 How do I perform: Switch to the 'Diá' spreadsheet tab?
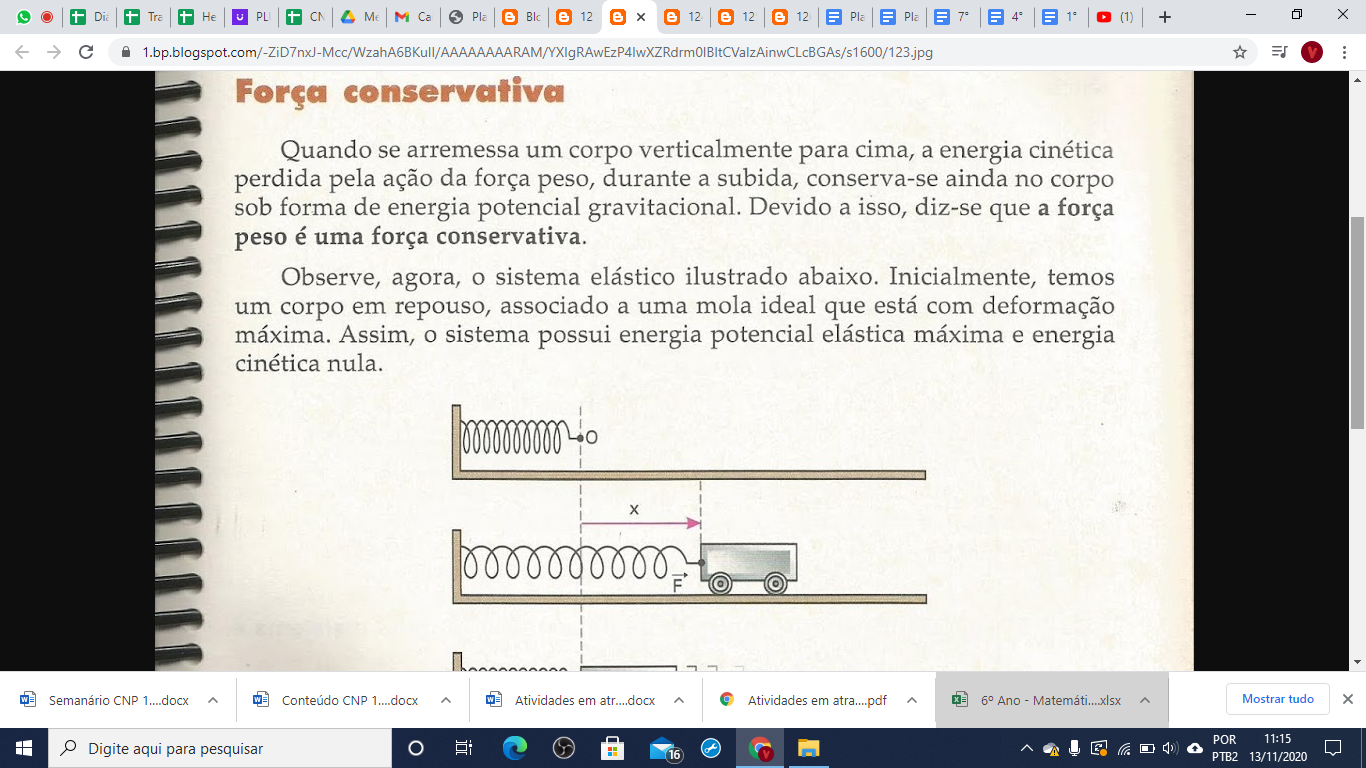pyautogui.click(x=90, y=17)
